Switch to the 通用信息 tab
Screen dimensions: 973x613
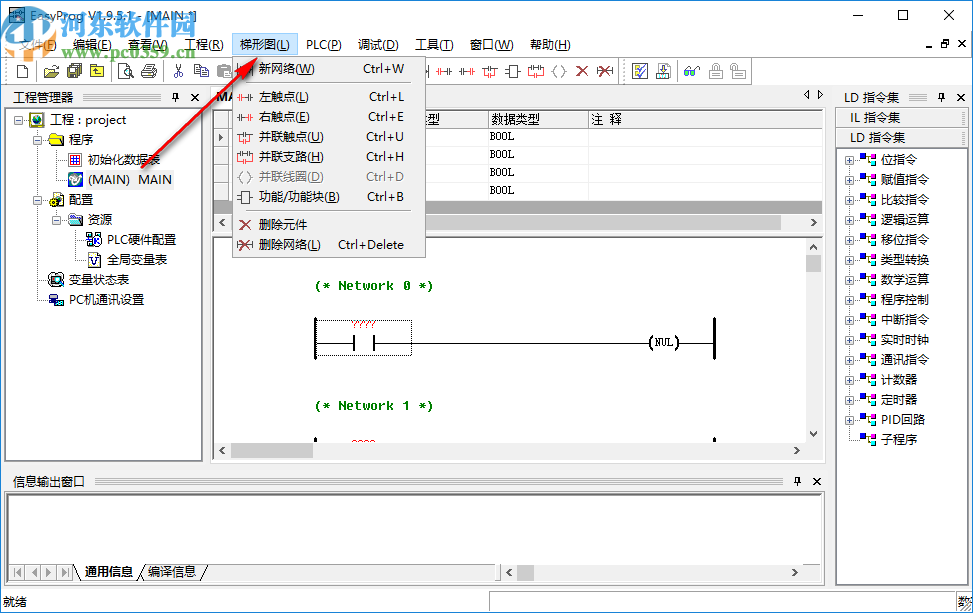point(109,571)
